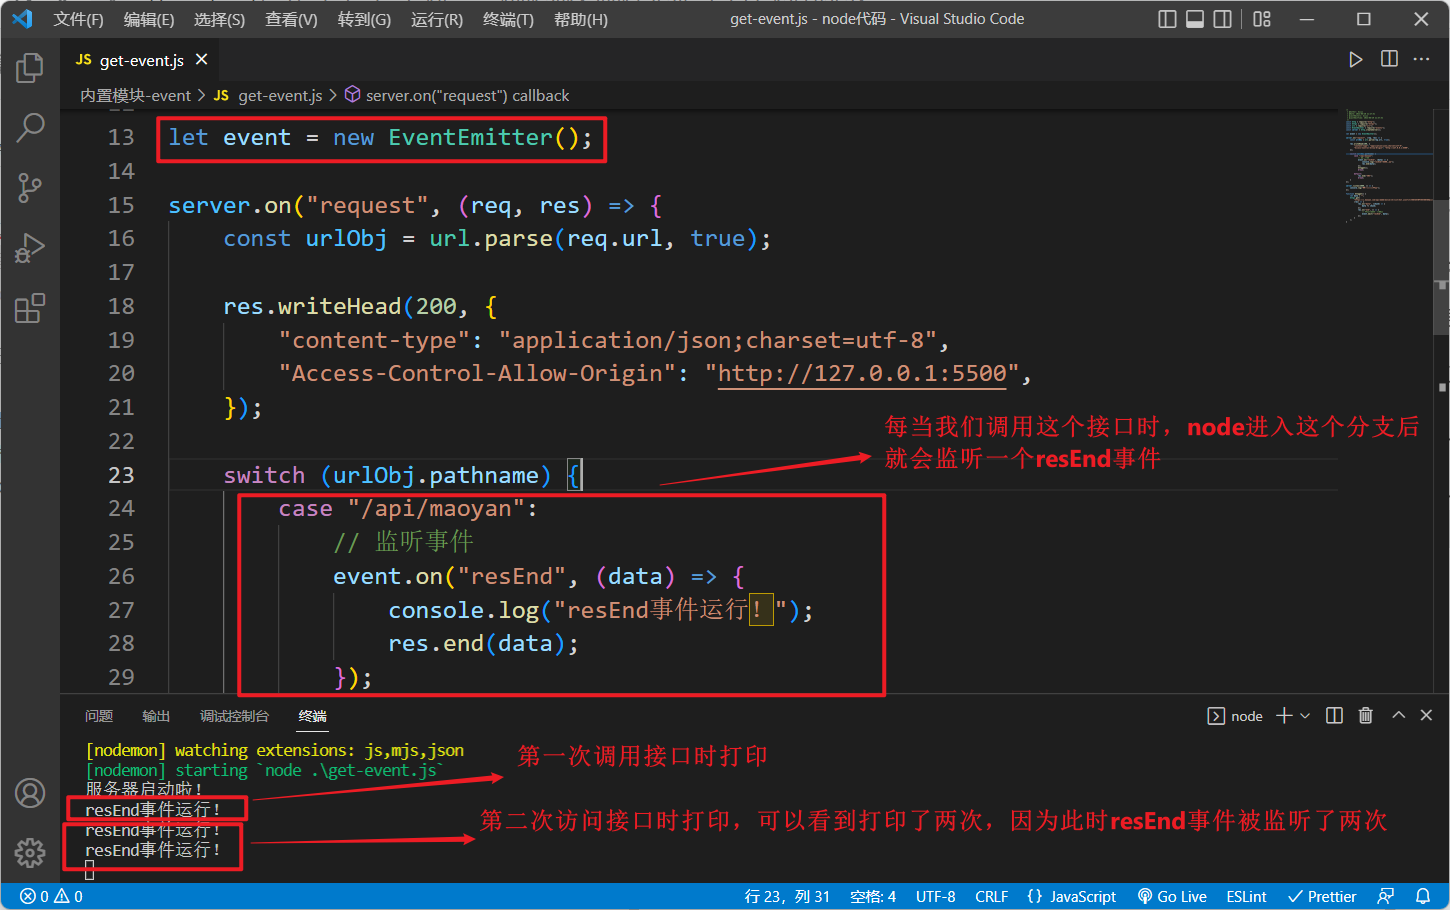This screenshot has width=1450, height=910.
Task: Open feedback icon in status bar
Action: [1386, 897]
